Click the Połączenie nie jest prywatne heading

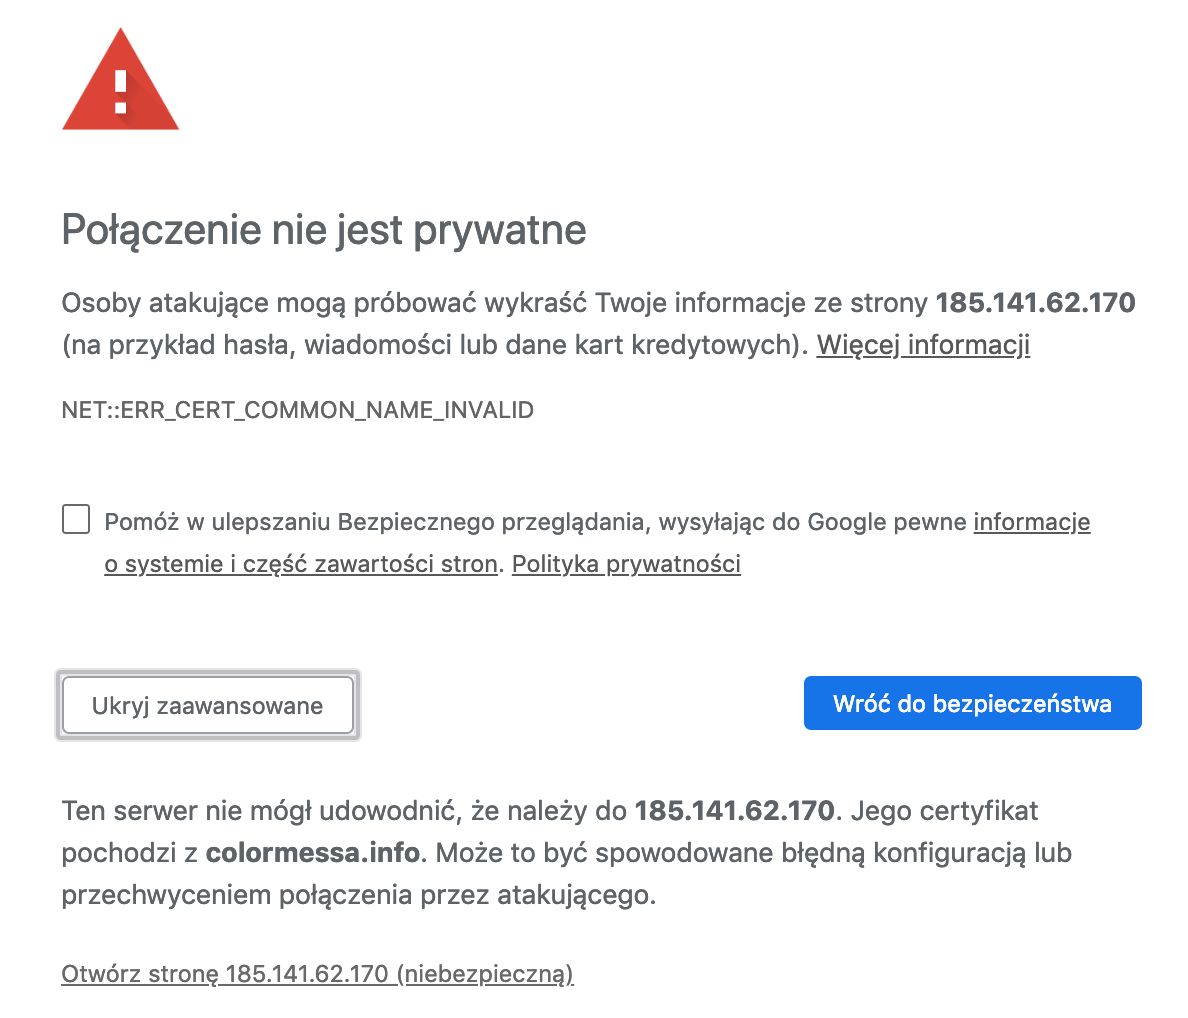[324, 230]
